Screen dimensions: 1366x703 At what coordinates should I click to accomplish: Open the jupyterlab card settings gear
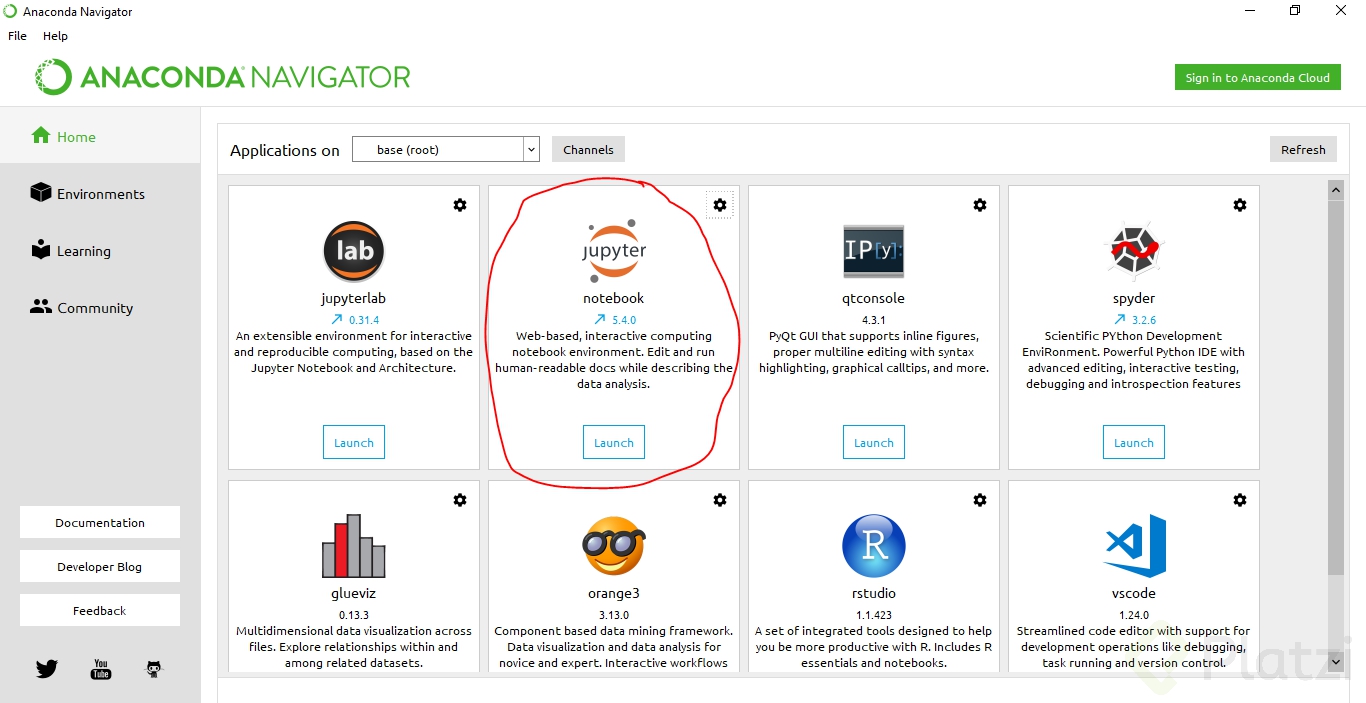click(x=460, y=205)
